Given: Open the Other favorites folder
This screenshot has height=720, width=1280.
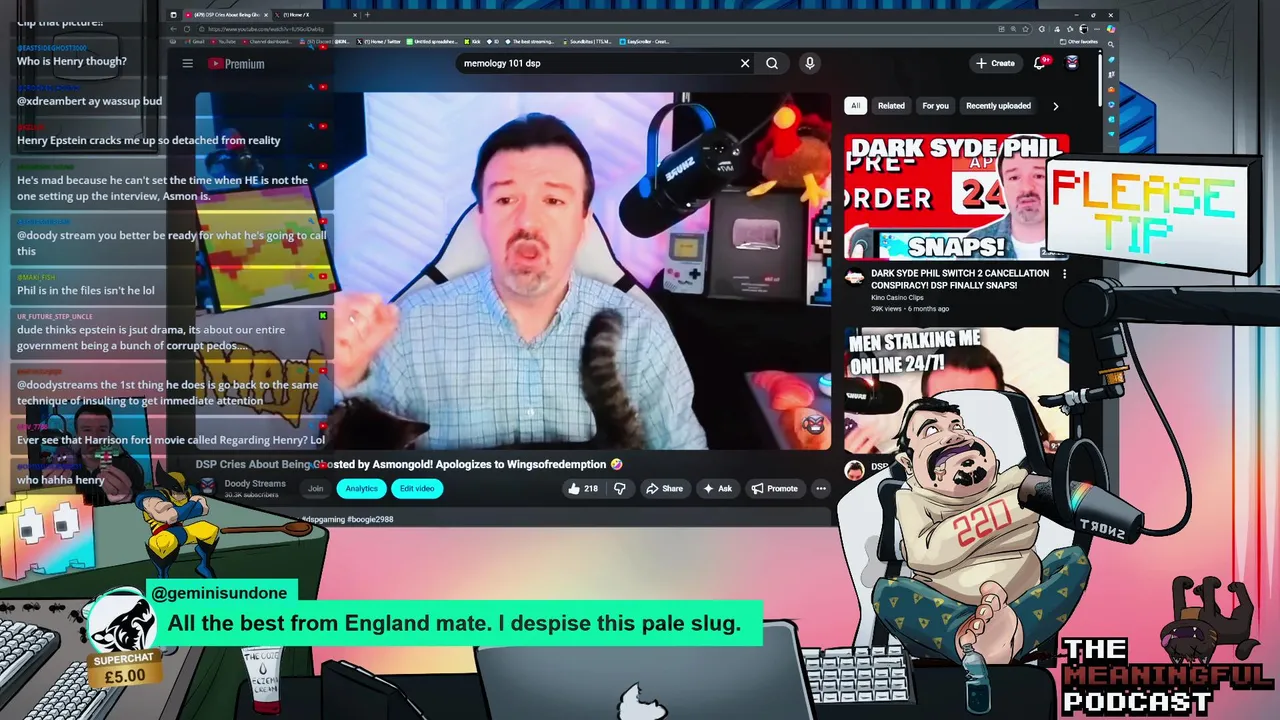Looking at the screenshot, I should [x=1079, y=42].
